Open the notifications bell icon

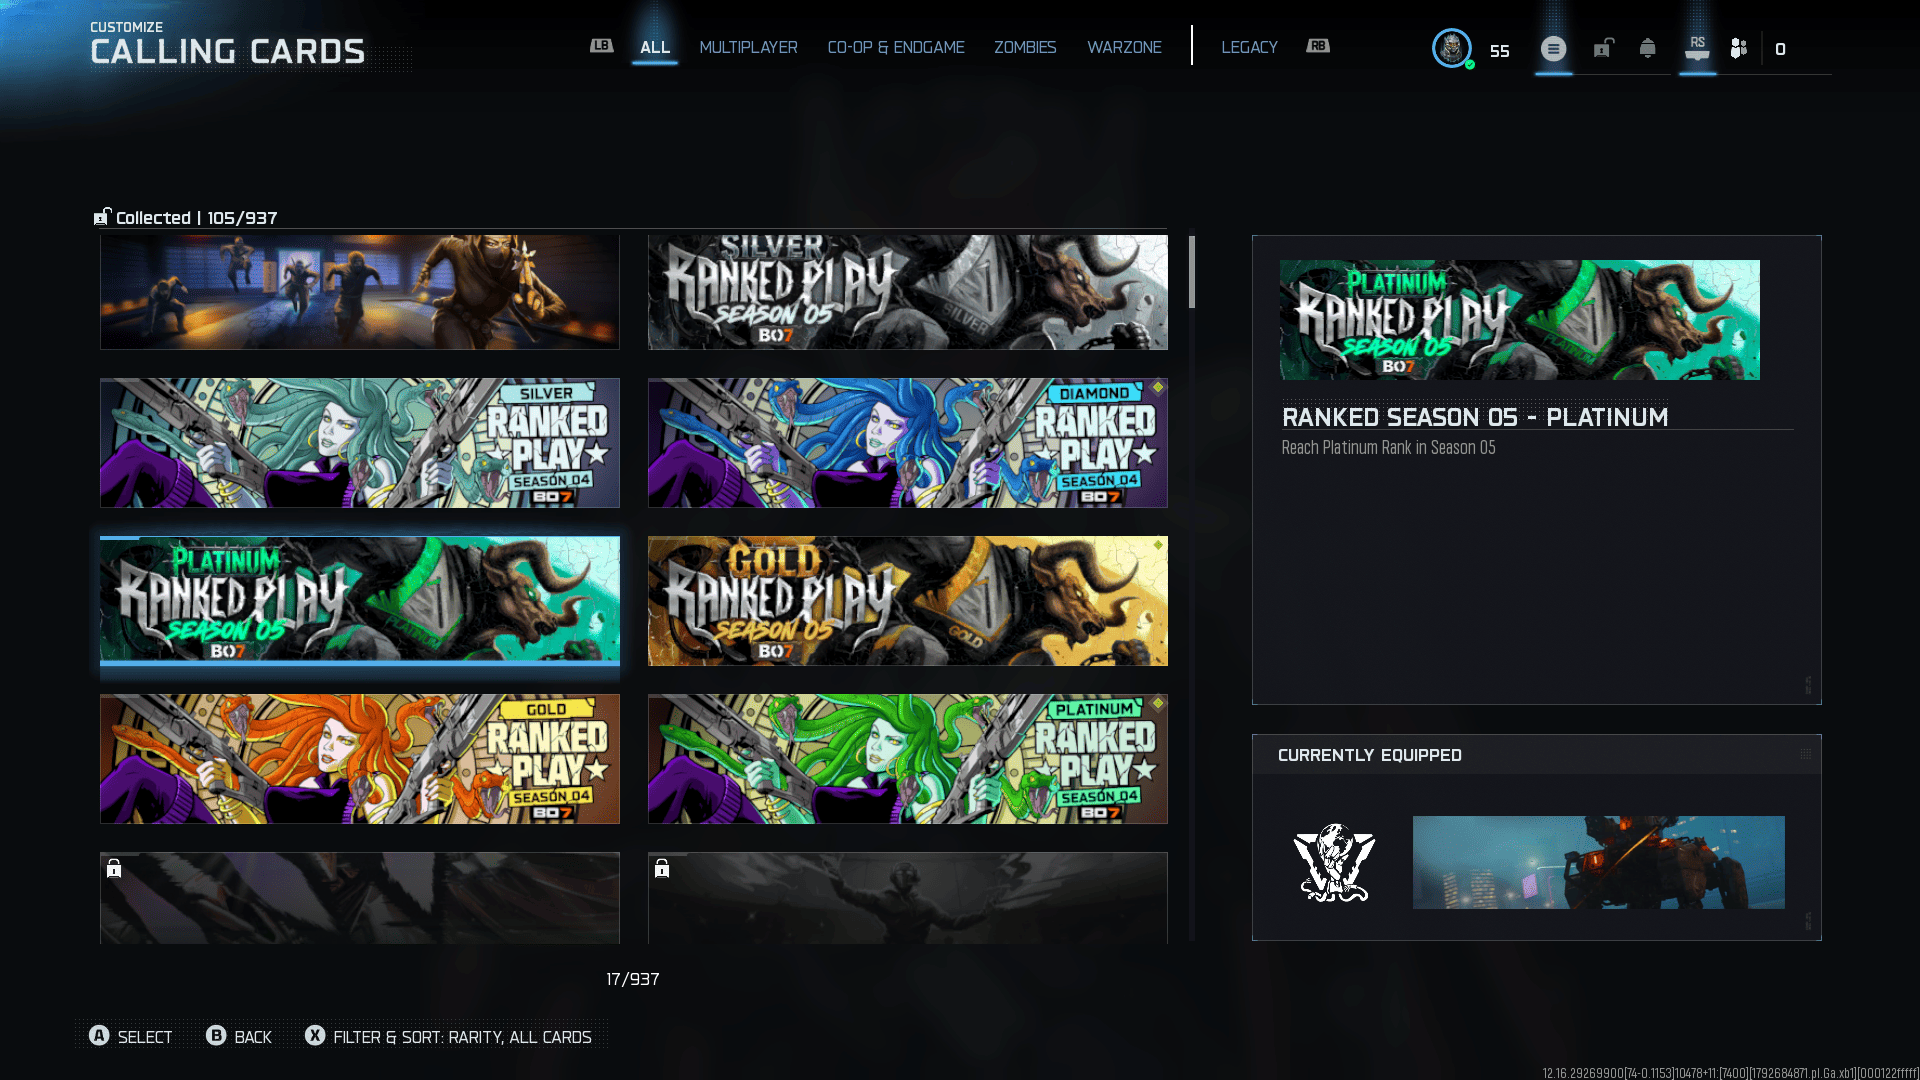1647,48
